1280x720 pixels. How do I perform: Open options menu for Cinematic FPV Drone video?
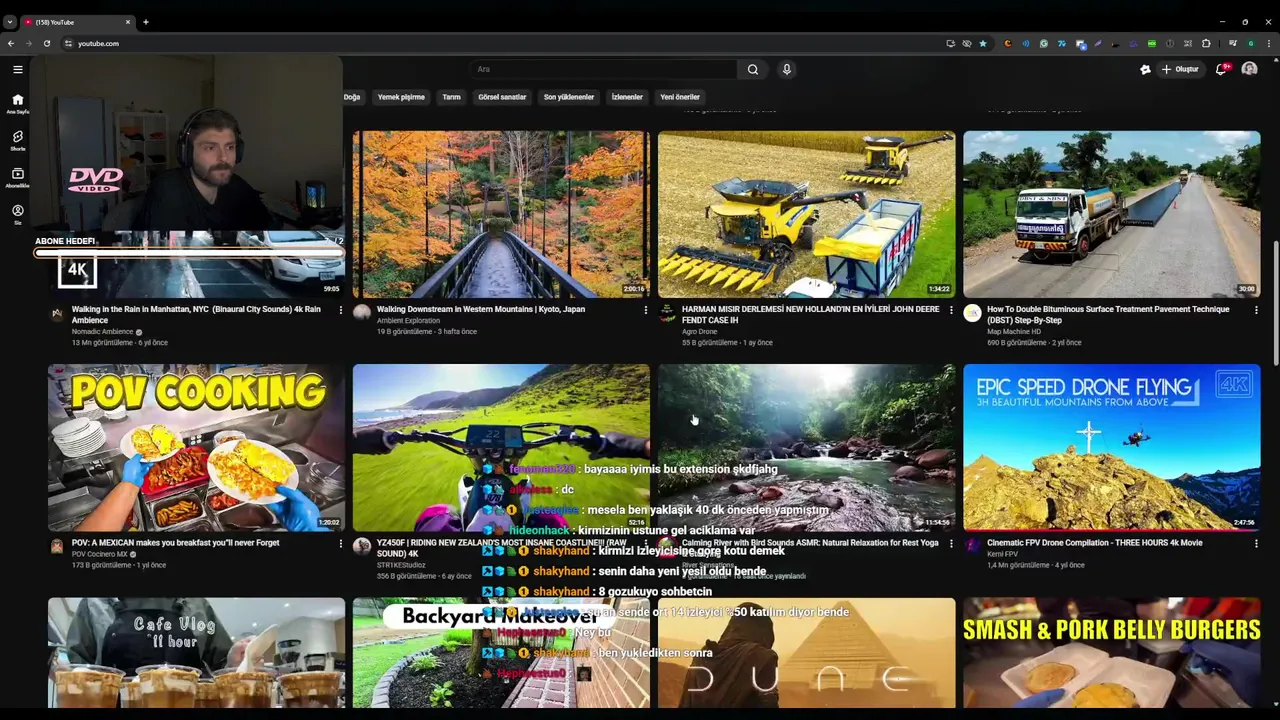1256,543
